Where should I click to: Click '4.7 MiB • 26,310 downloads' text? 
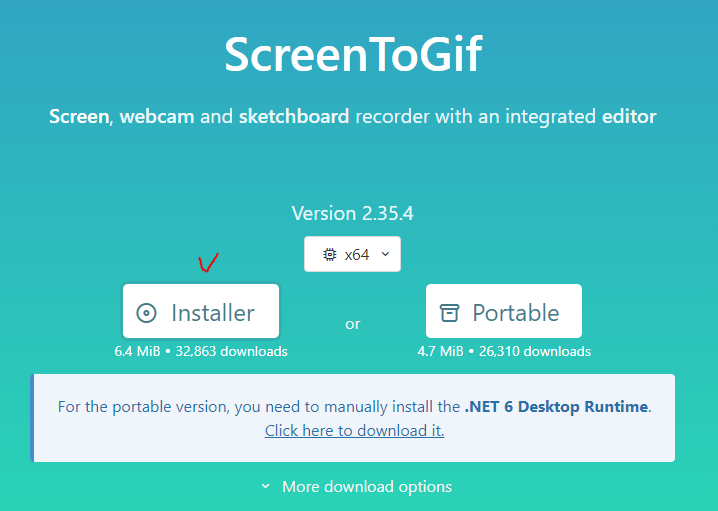[504, 351]
